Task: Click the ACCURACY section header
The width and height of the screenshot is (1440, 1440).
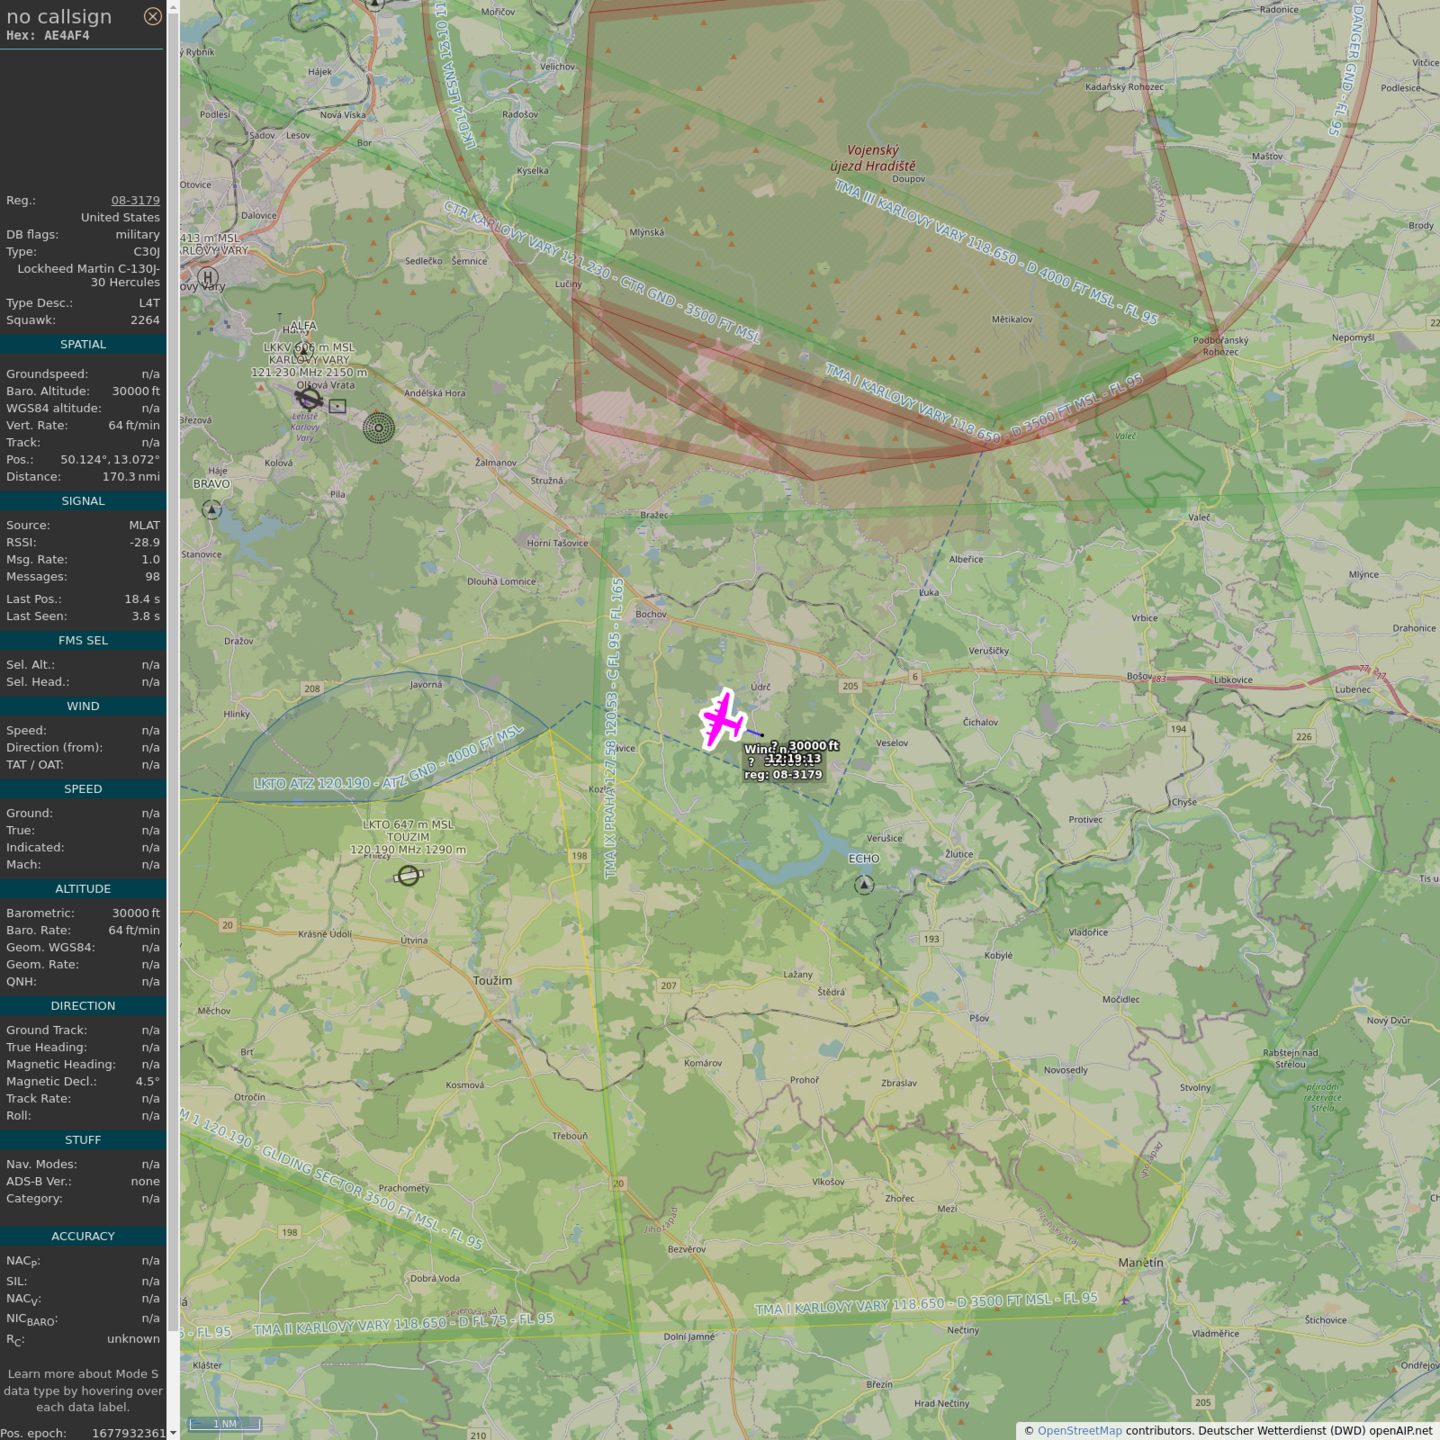Action: point(83,1236)
